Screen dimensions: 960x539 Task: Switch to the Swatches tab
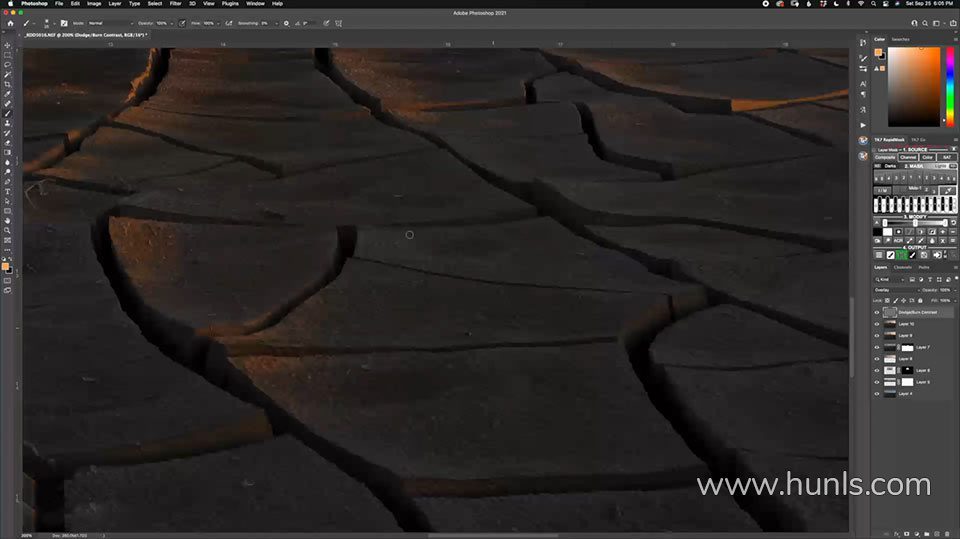coord(900,39)
